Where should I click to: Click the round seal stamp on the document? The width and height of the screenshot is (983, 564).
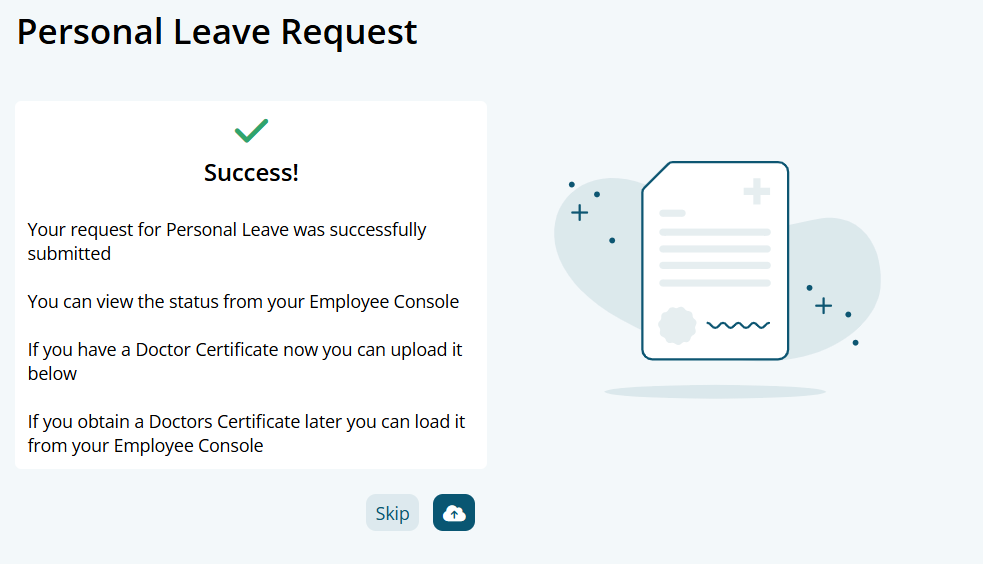[677, 326]
